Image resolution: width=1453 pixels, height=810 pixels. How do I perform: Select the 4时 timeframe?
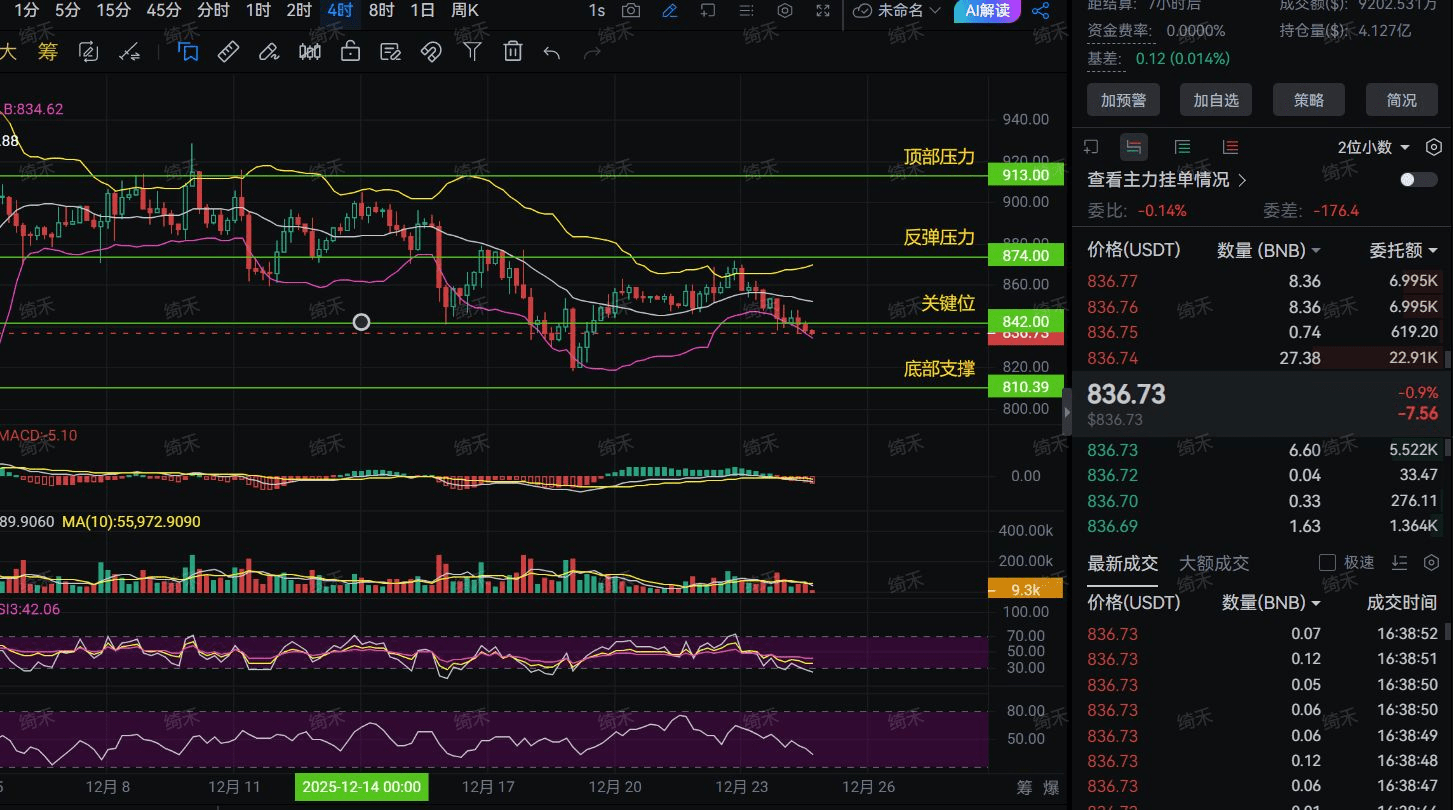340,11
